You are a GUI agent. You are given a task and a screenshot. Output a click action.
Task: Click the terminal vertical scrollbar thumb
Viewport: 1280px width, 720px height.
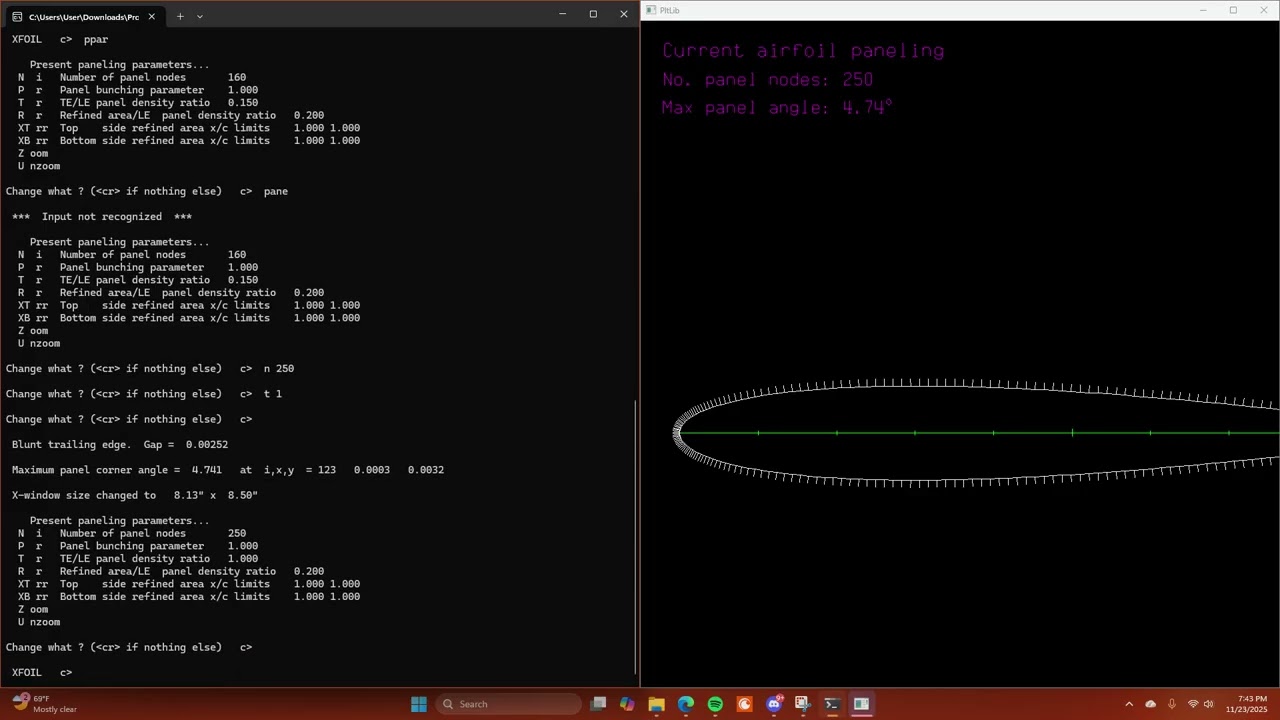(636, 537)
